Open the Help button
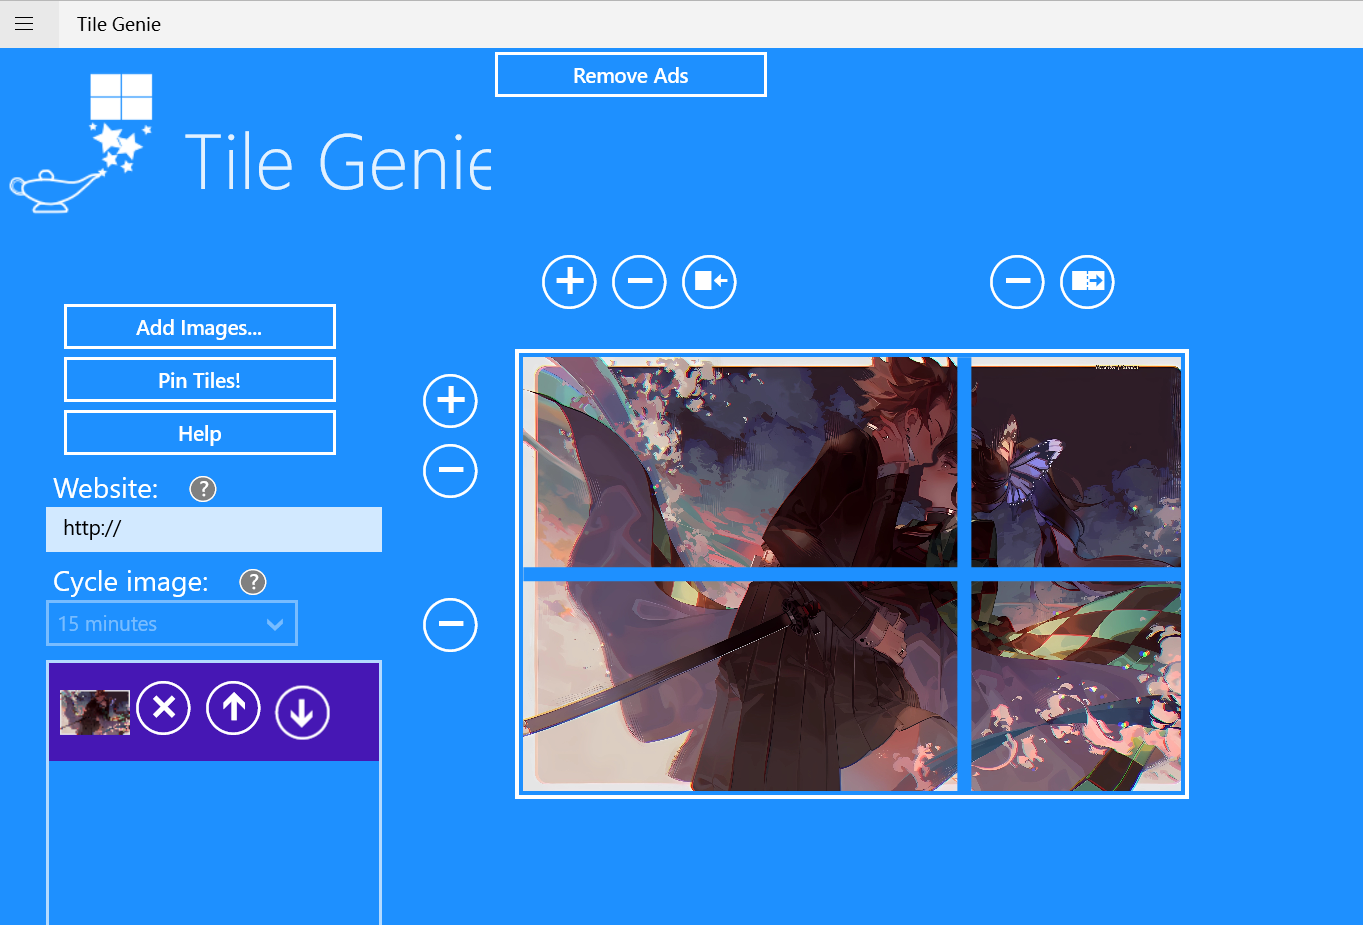The height and width of the screenshot is (925, 1363). tap(200, 433)
